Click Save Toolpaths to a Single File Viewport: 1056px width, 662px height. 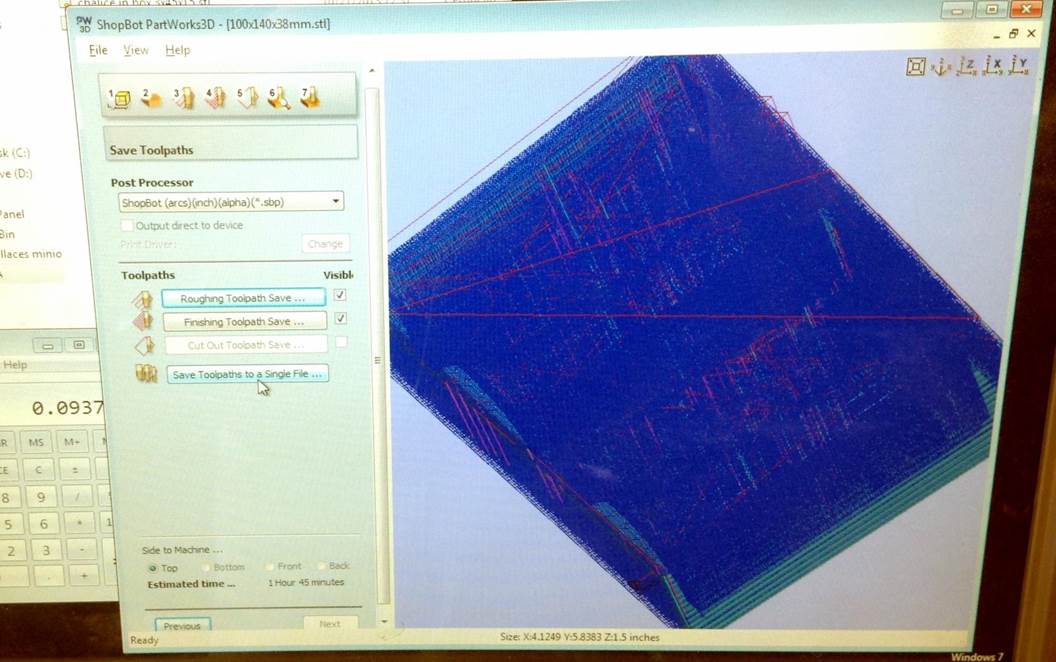point(247,374)
